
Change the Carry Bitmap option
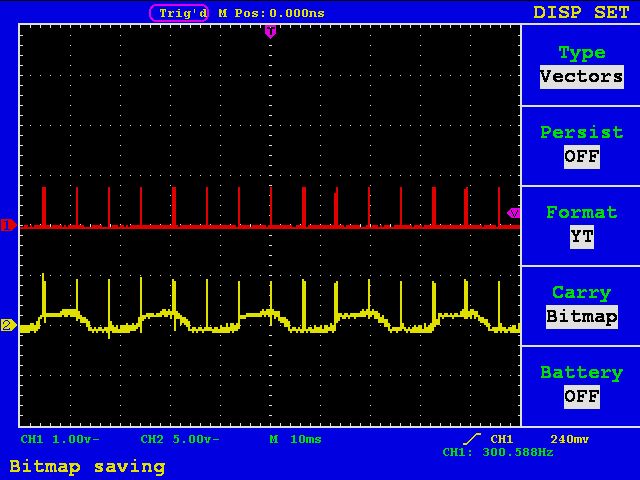coord(581,316)
